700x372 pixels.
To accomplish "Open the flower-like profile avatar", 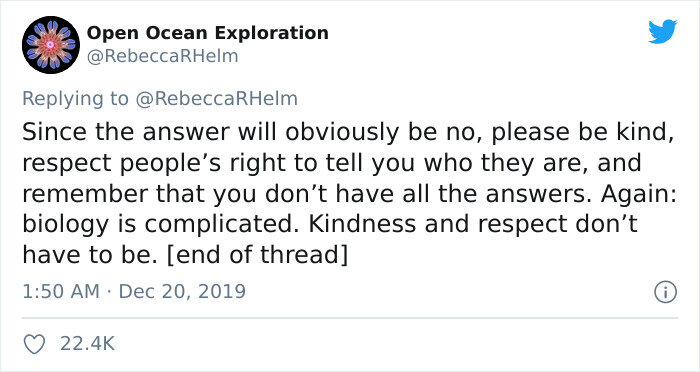I will [x=51, y=45].
